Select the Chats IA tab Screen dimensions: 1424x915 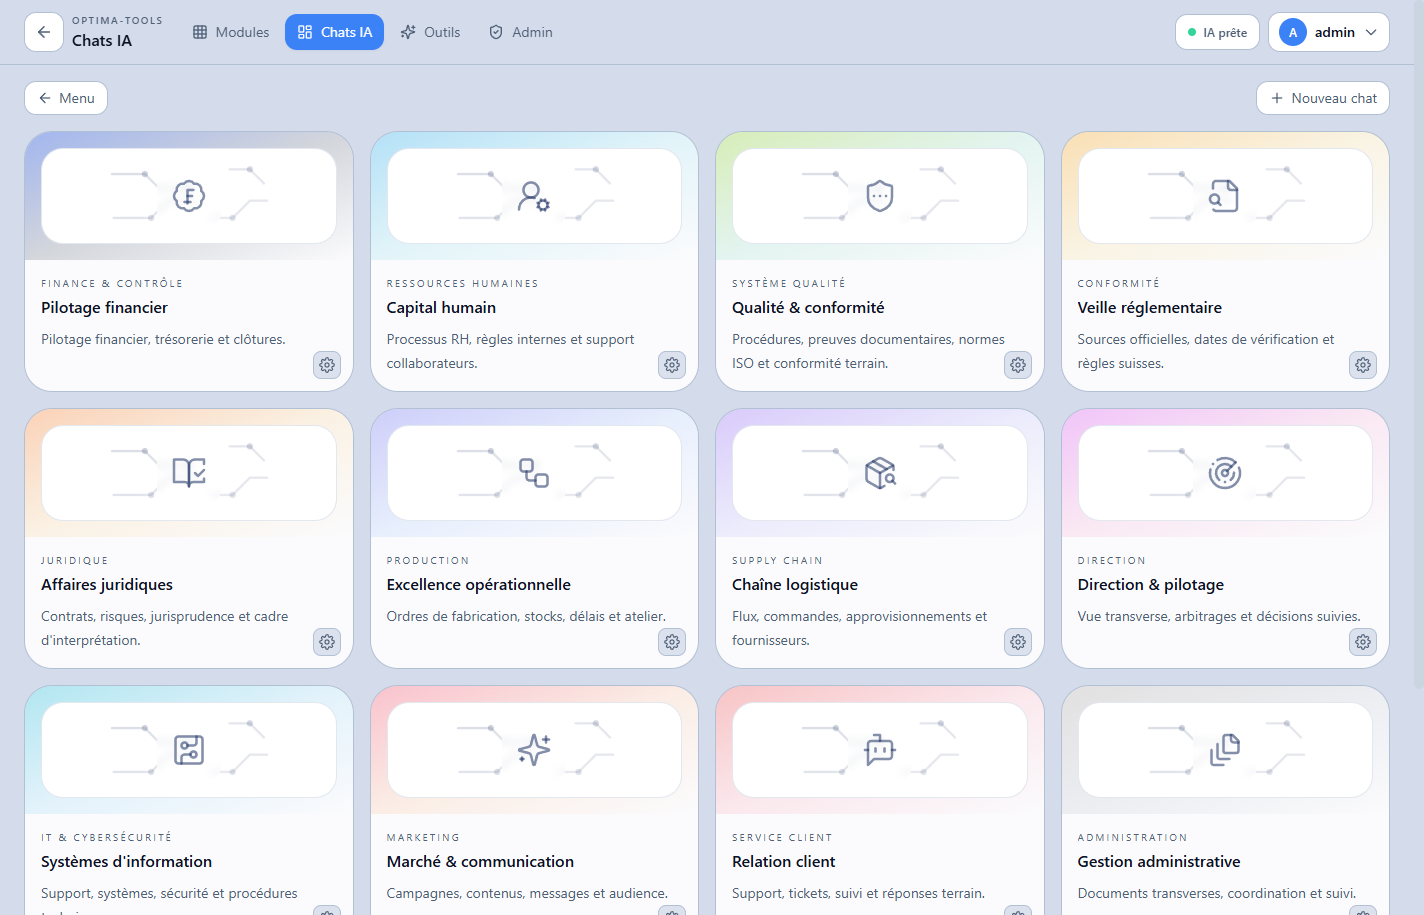(x=334, y=32)
